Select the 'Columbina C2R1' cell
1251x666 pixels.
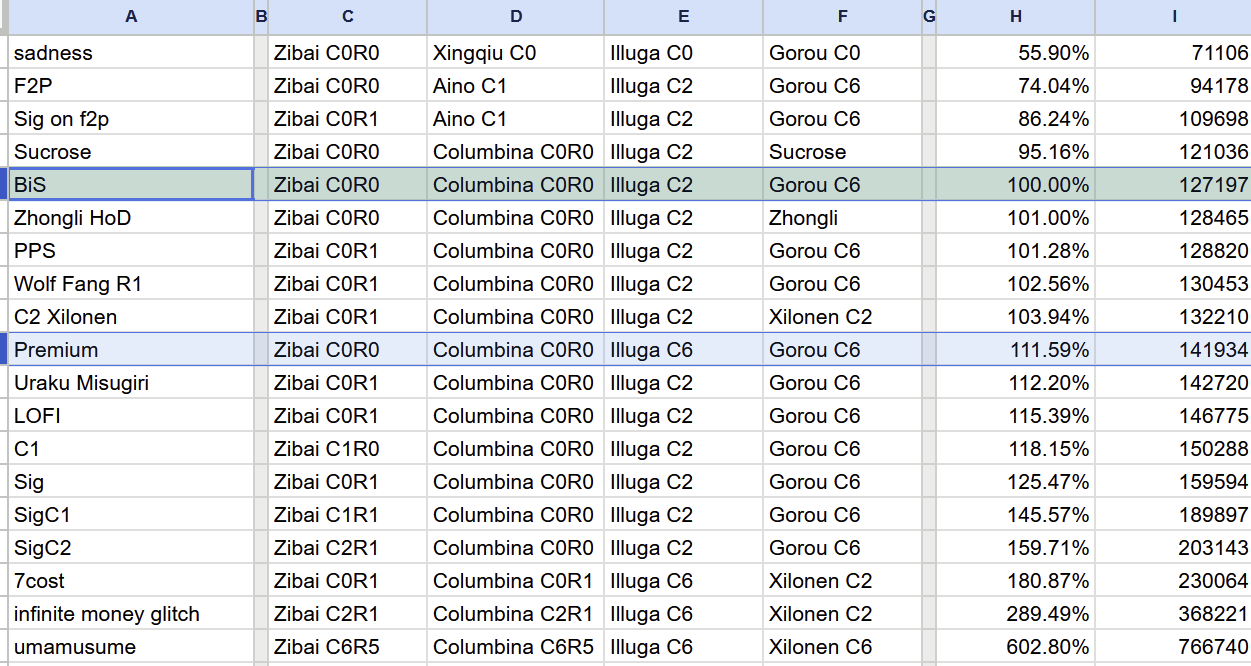point(513,614)
